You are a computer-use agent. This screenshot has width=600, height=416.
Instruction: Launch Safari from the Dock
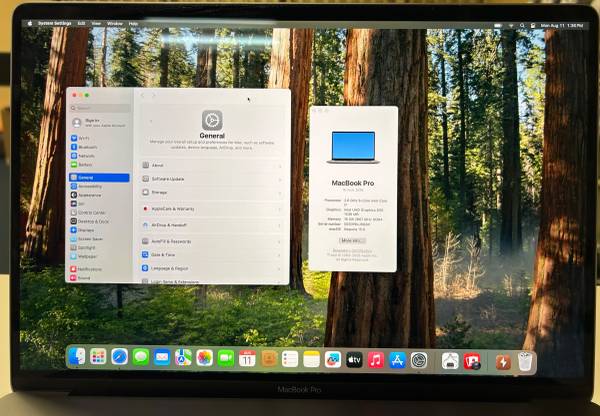[x=120, y=358]
